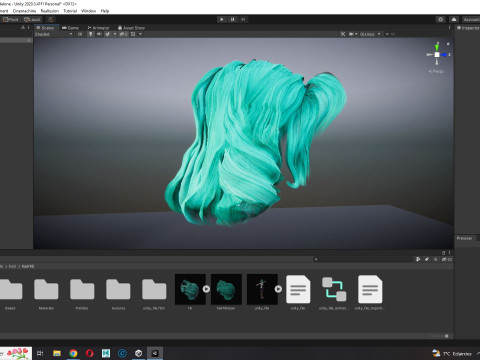Select the second hair prefab thumbnail

pyautogui.click(x=226, y=289)
